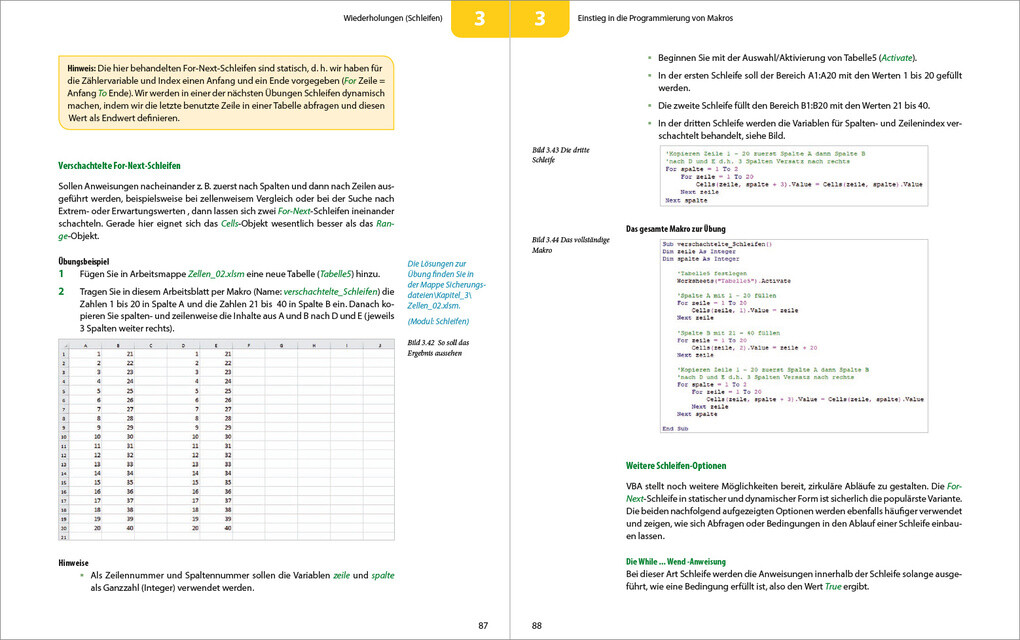Click the 'Hinweise' subheading on page 87
The height and width of the screenshot is (640, 1020).
[x=73, y=563]
